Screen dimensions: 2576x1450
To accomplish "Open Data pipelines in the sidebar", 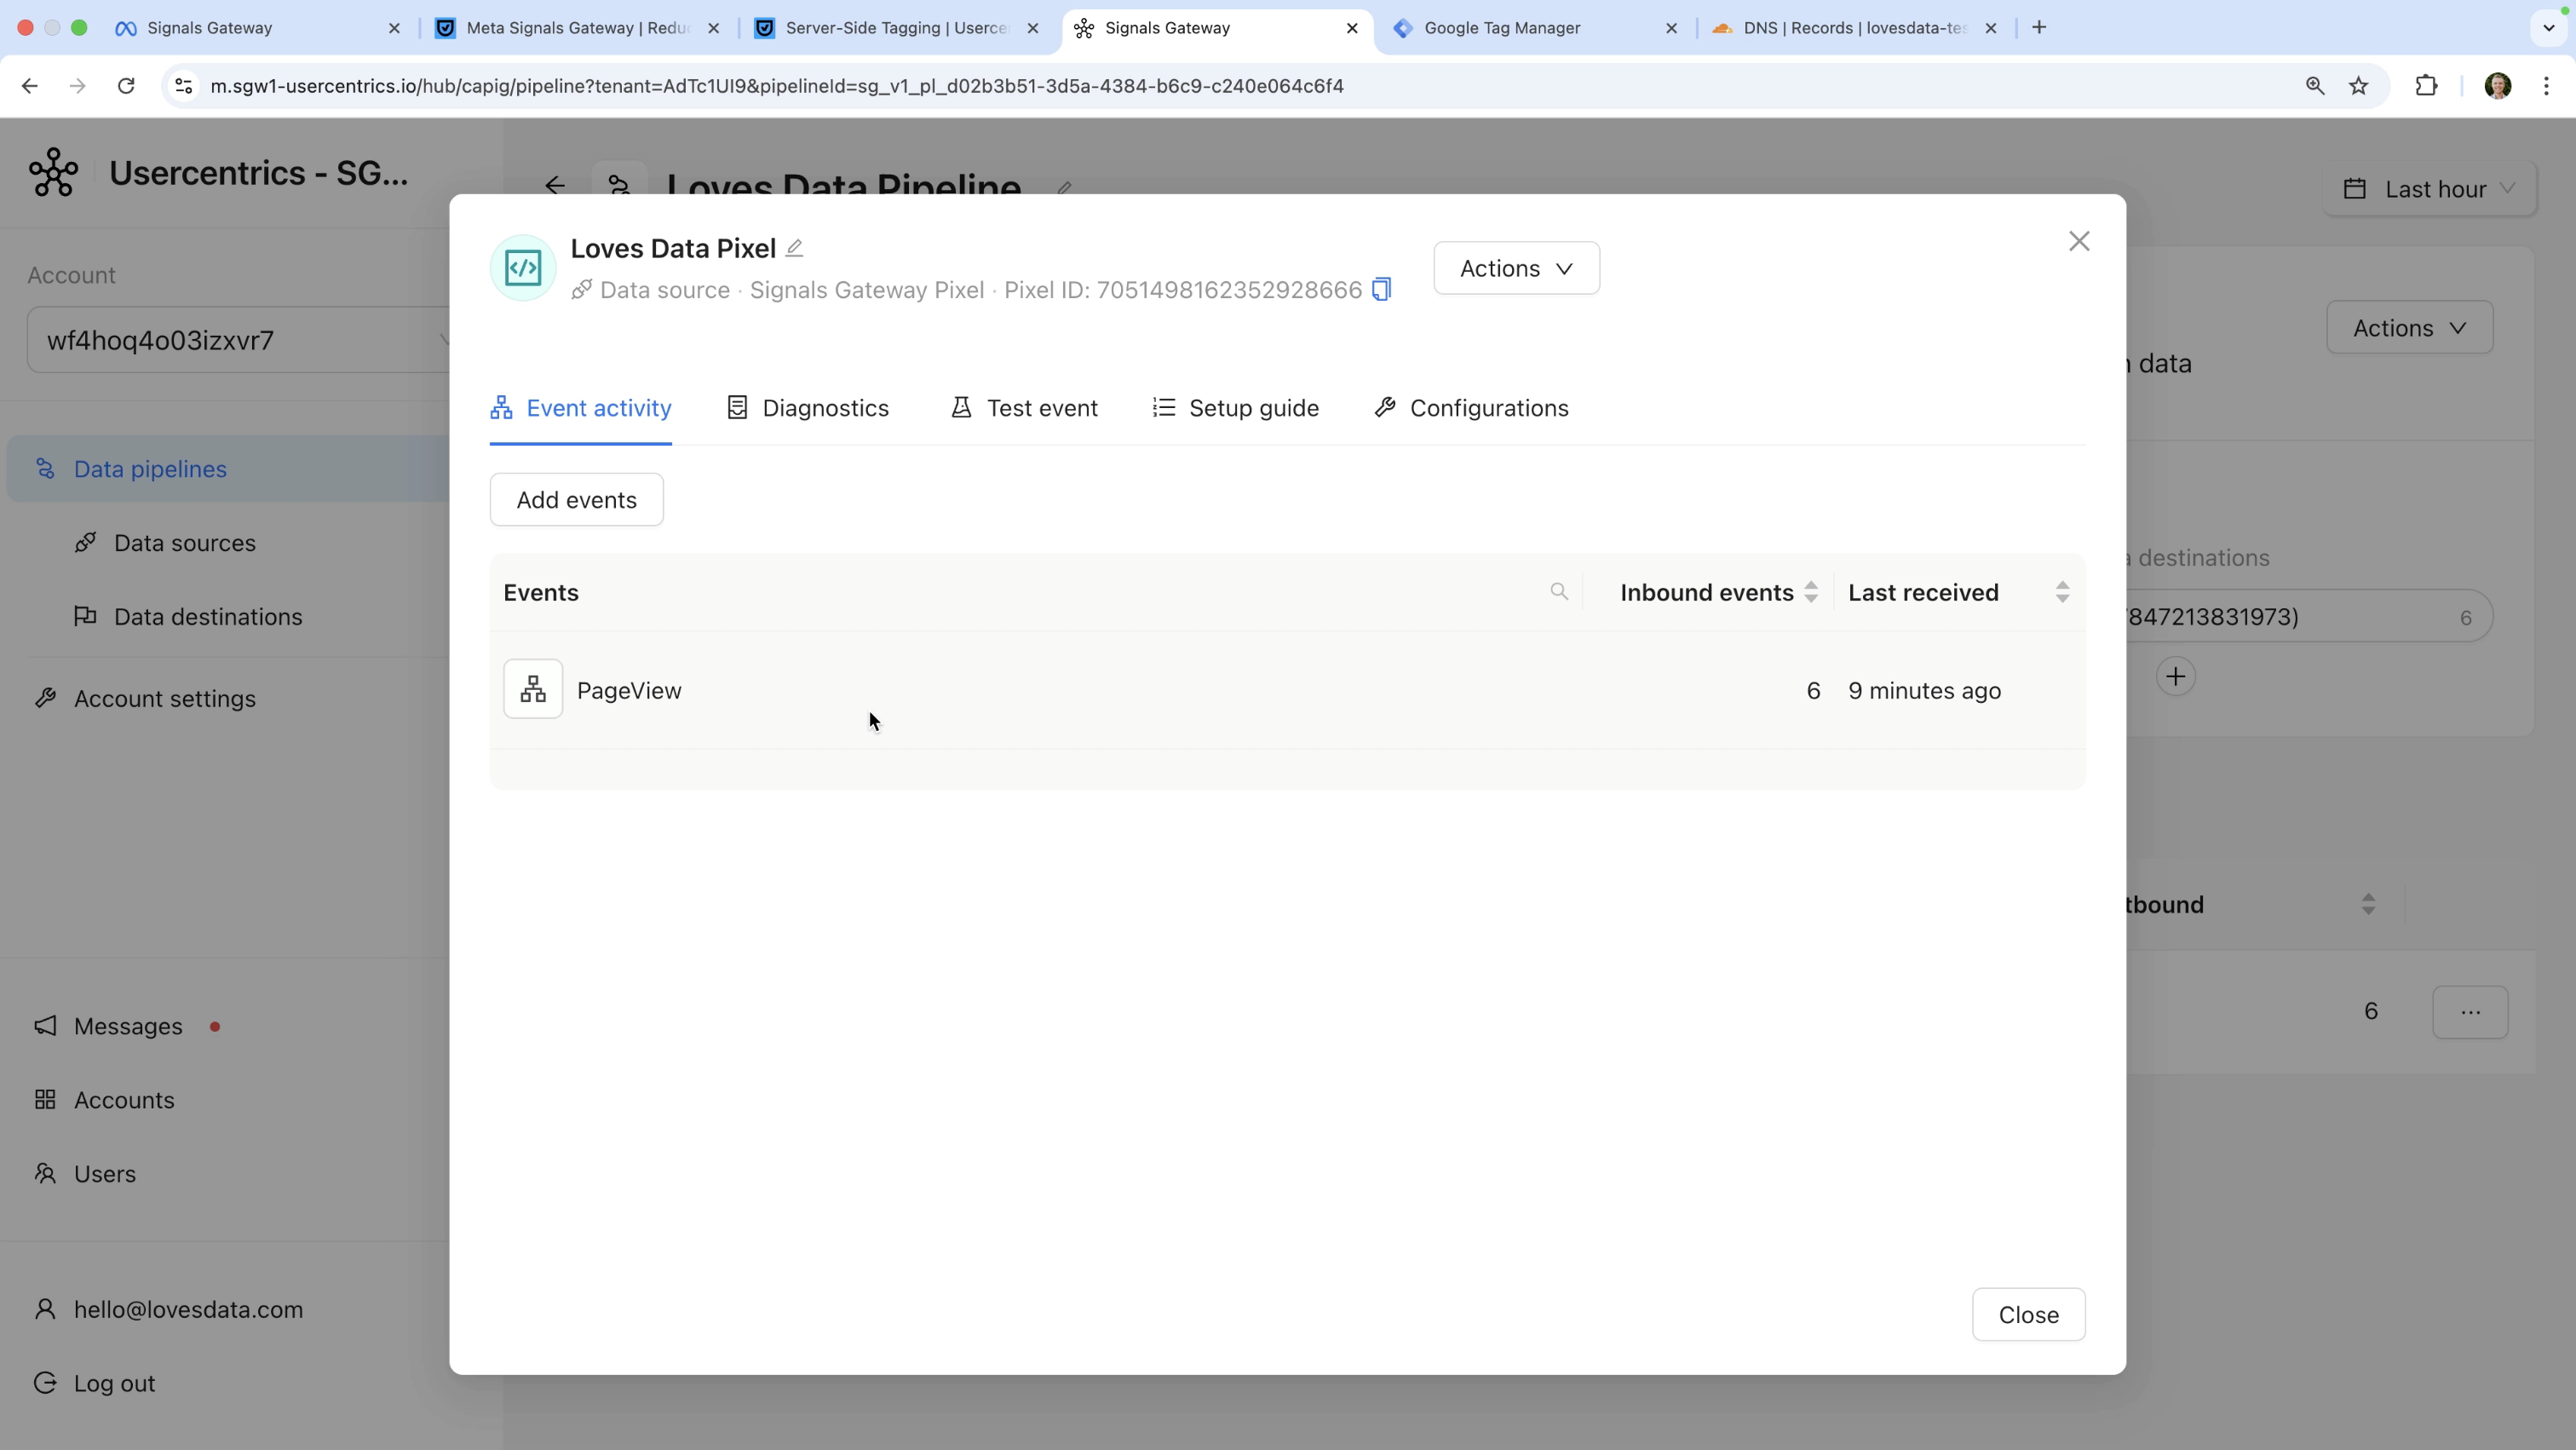I will [x=228, y=469].
